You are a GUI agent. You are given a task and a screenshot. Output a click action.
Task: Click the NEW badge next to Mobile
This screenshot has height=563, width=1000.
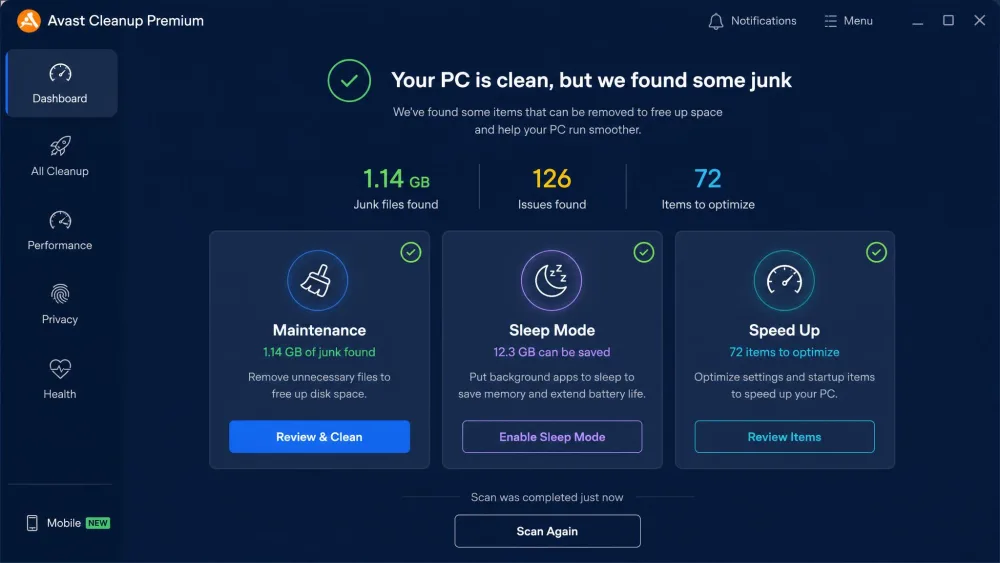pos(98,523)
